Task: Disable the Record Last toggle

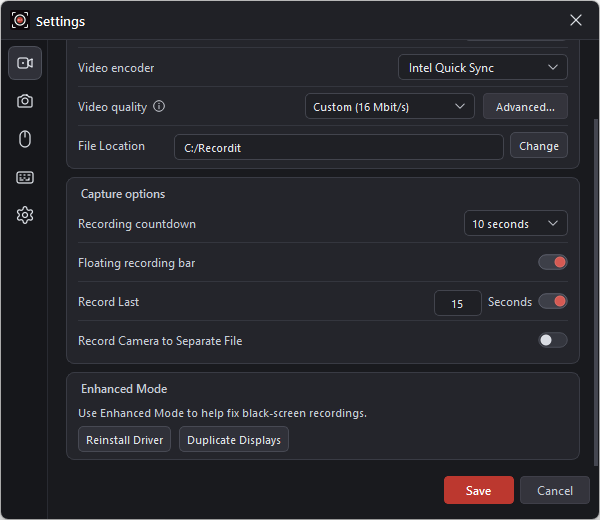Action: [x=553, y=302]
